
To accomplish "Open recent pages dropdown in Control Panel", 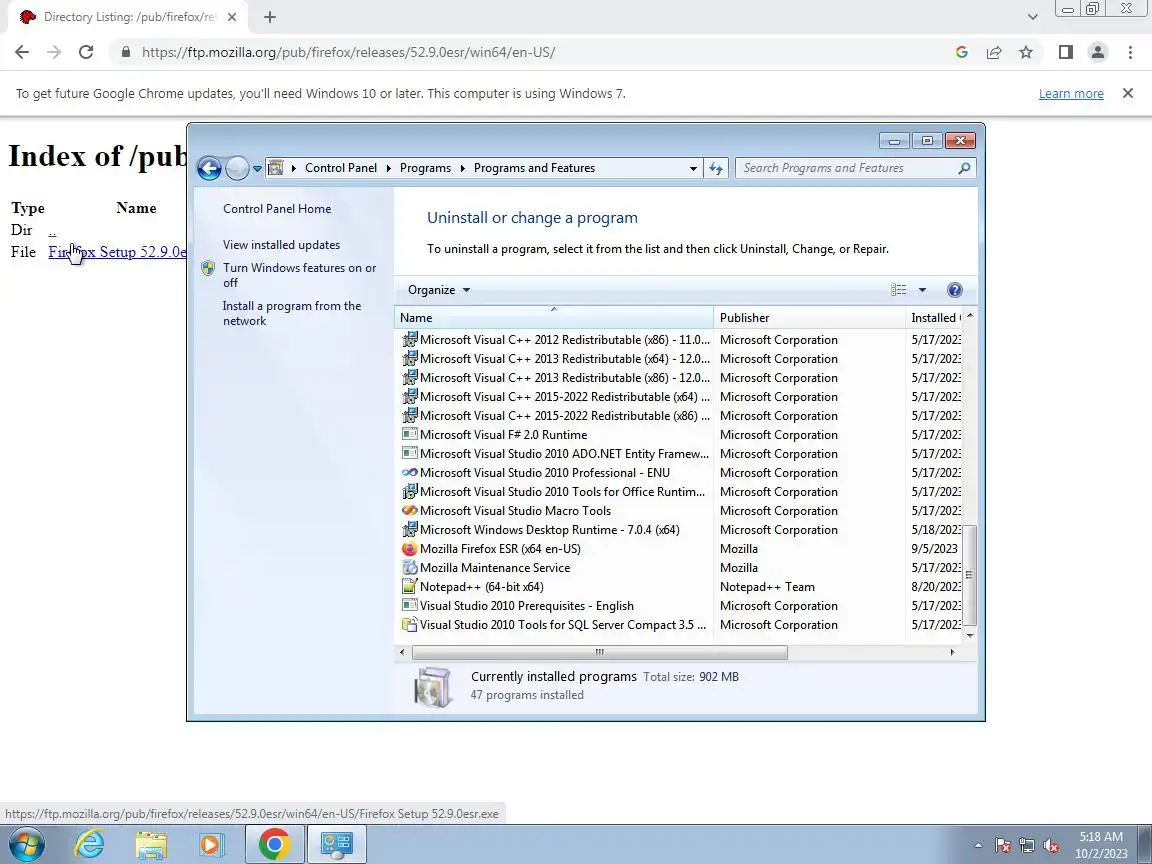I will (x=257, y=168).
